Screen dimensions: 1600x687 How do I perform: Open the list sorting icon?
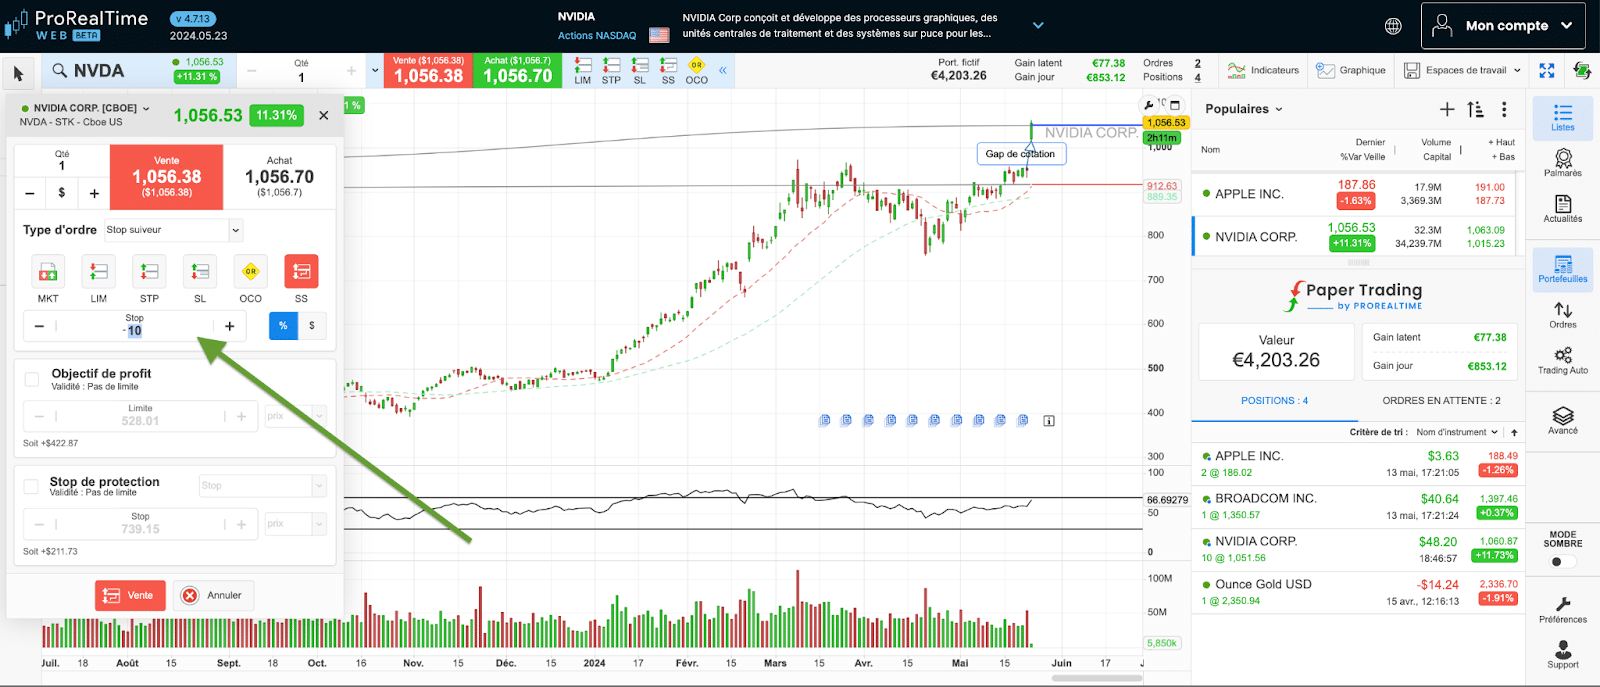[x=1475, y=109]
